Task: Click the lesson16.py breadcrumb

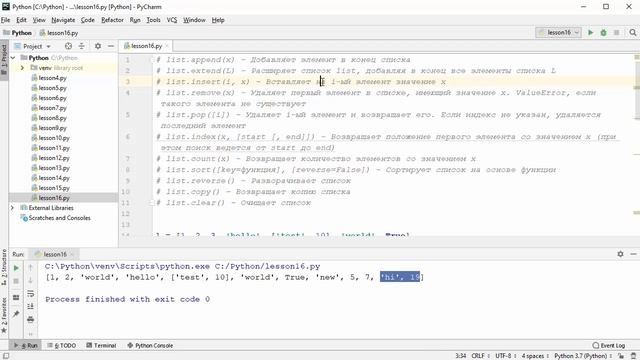Action: [x=59, y=33]
